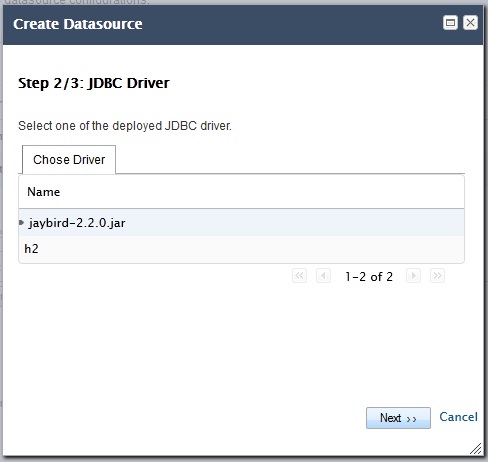
Task: Select the Chose Driver tab
Action: click(69, 160)
